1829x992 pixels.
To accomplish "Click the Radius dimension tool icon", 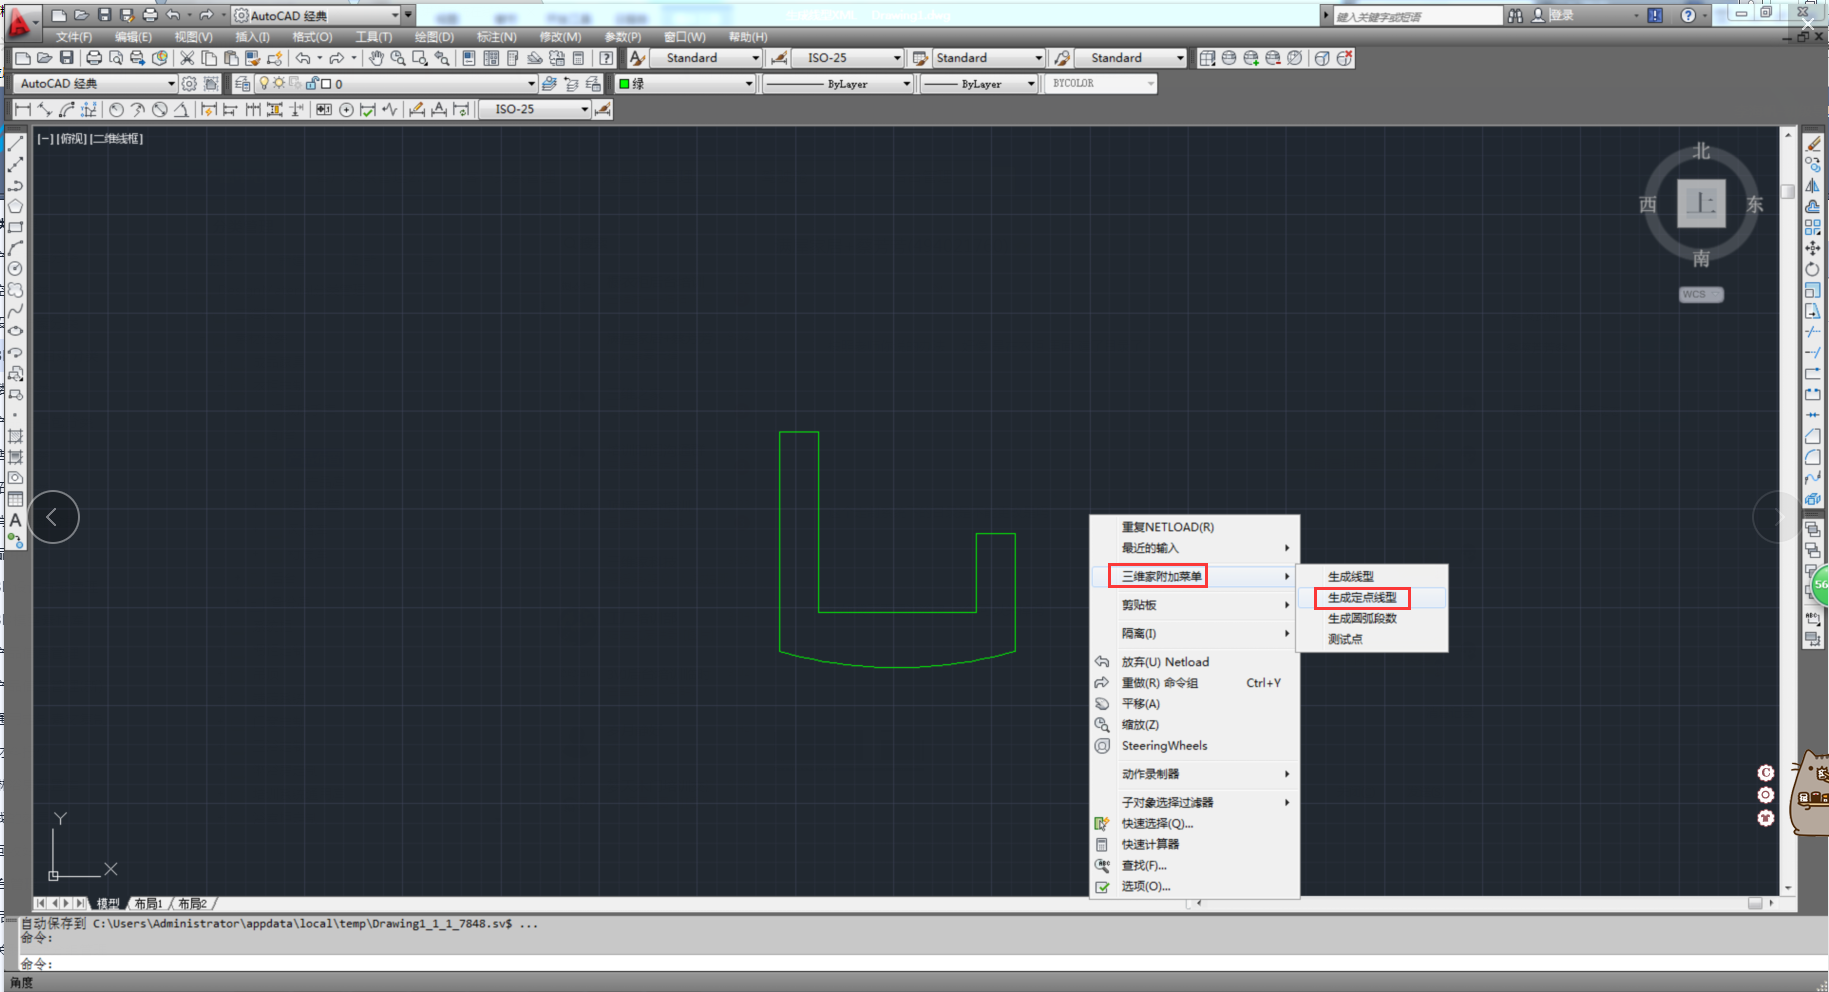I will click(x=116, y=109).
